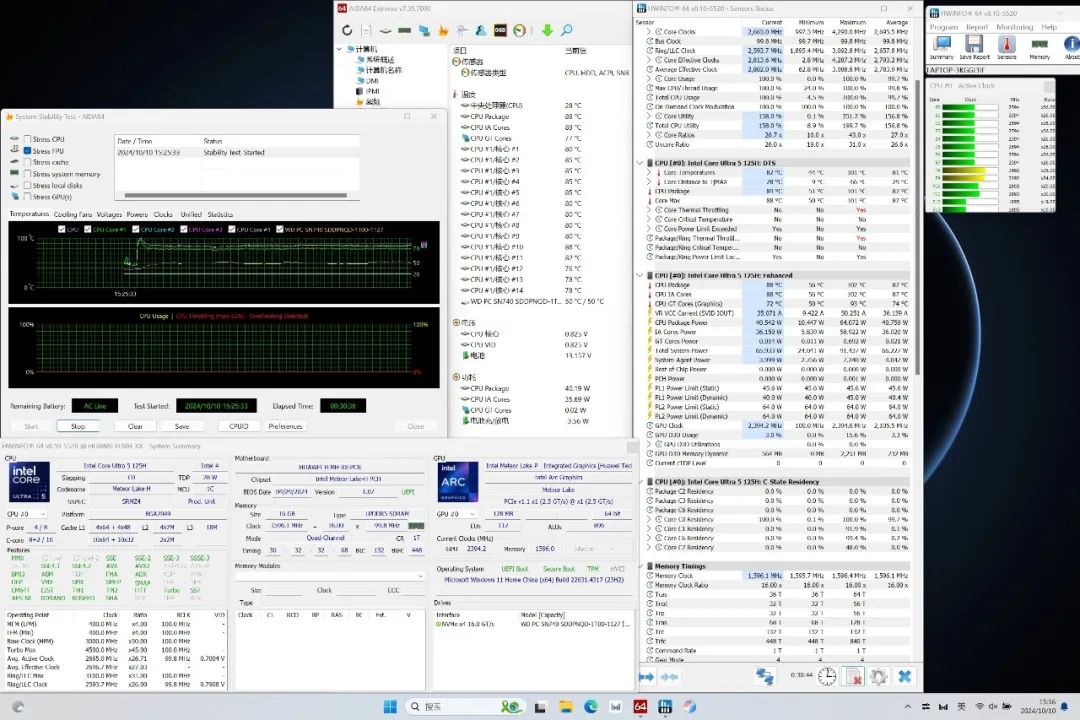
Task: Expand the Core Clocks sensor row
Action: tap(650, 32)
